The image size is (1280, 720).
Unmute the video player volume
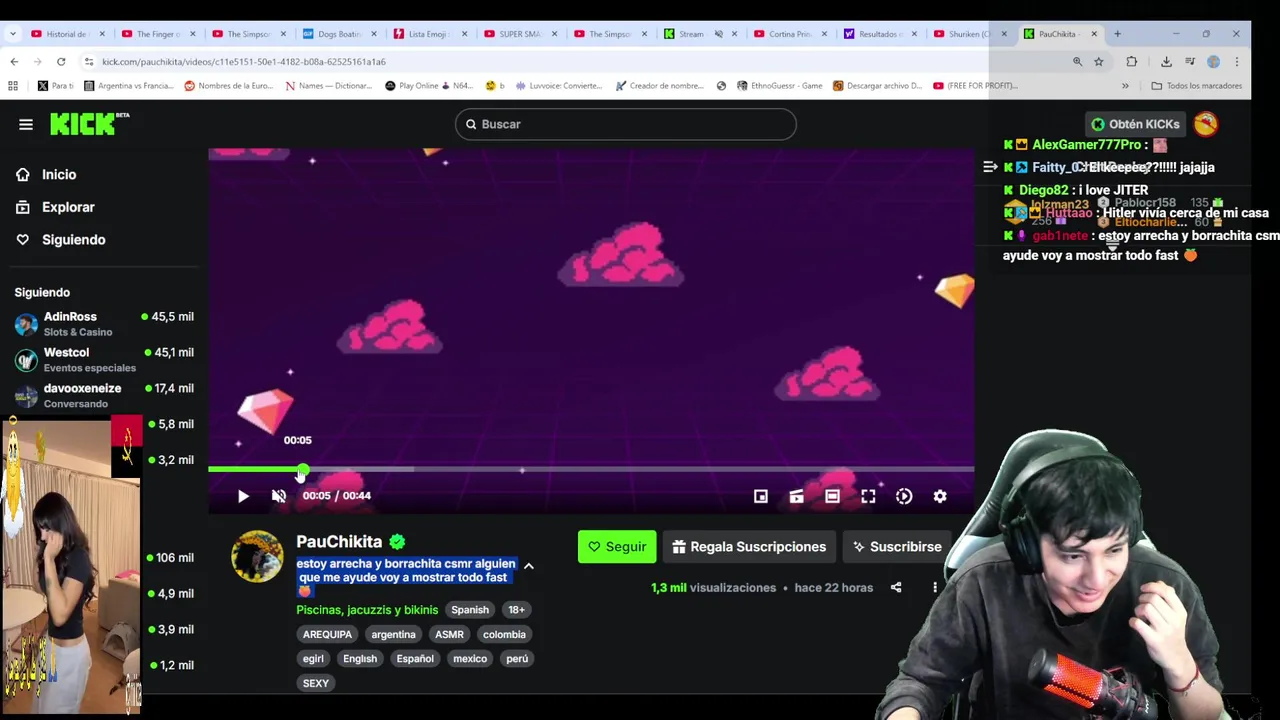[x=279, y=496]
